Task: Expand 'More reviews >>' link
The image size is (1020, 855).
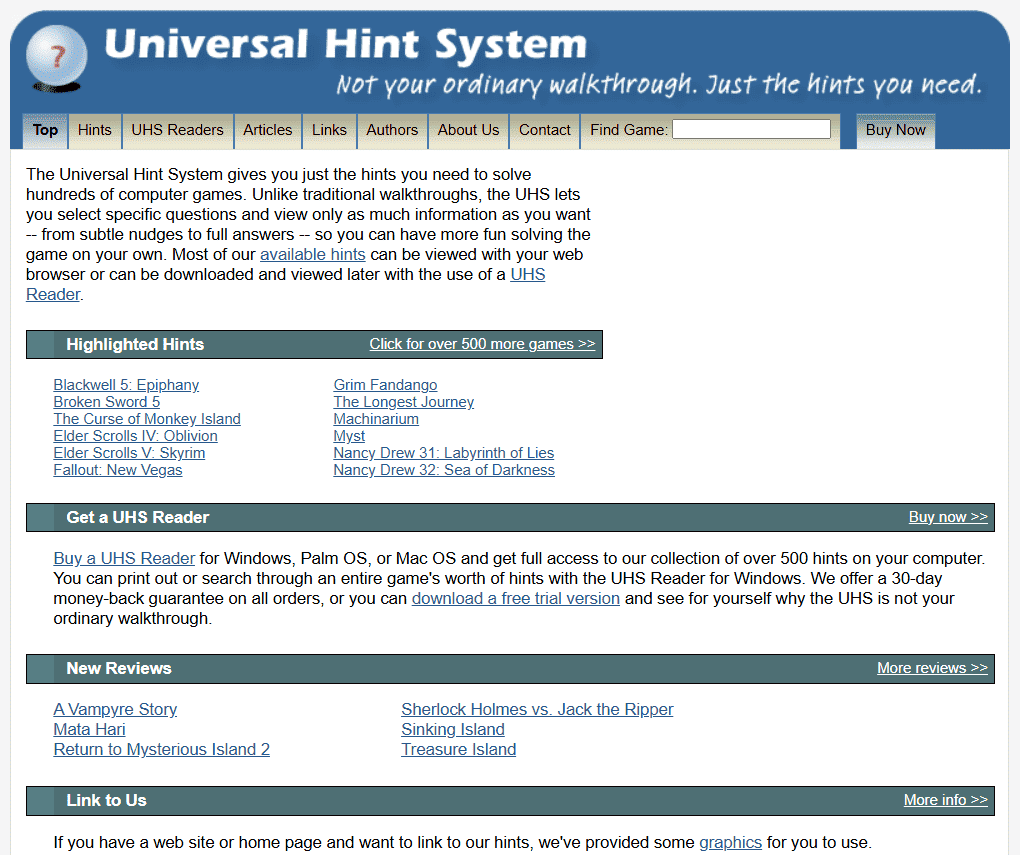Action: pos(931,668)
